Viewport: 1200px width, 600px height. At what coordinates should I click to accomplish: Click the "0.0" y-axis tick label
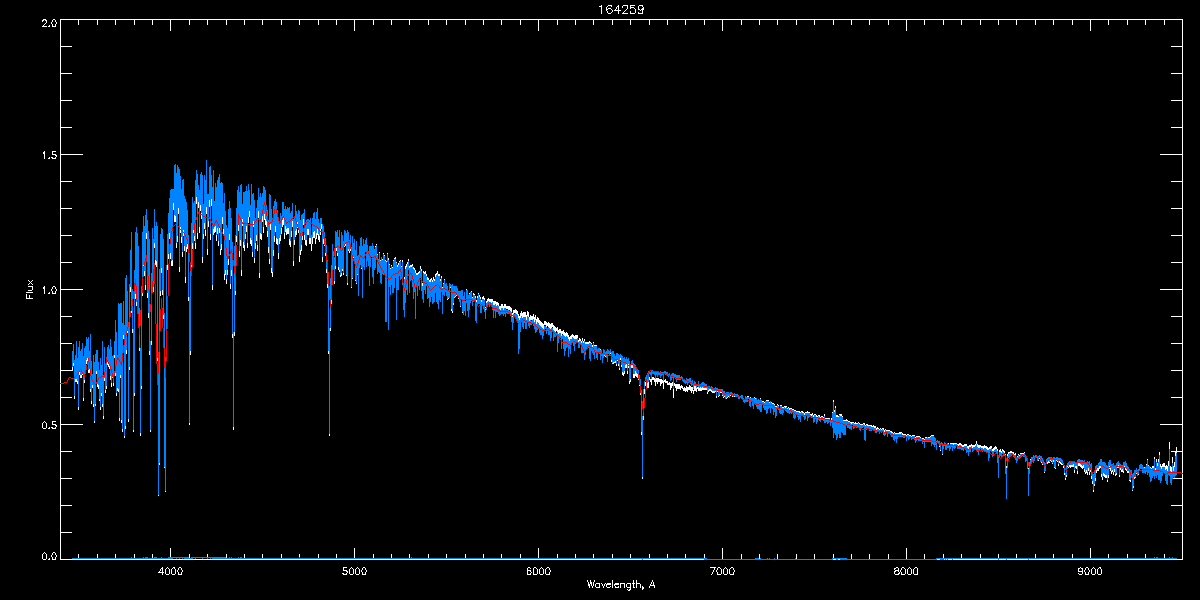tap(47, 556)
